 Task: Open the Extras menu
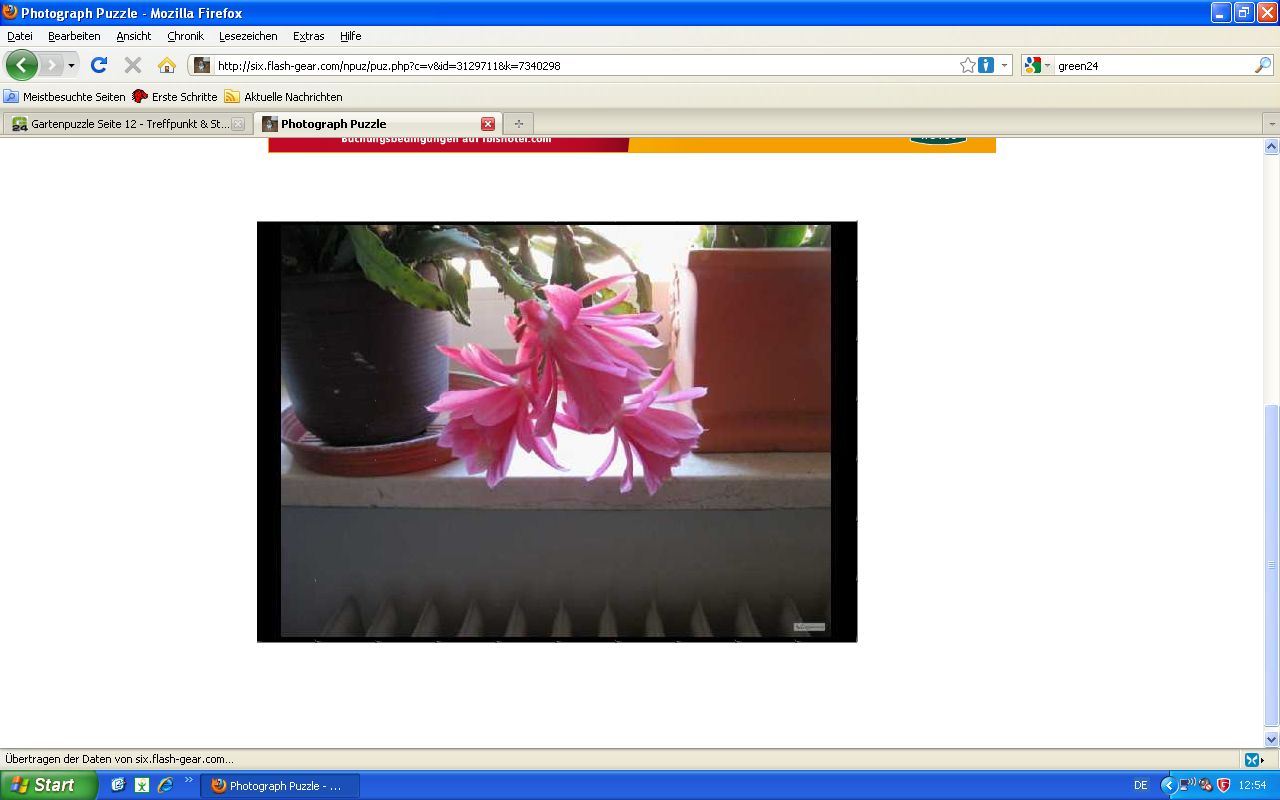coord(308,36)
